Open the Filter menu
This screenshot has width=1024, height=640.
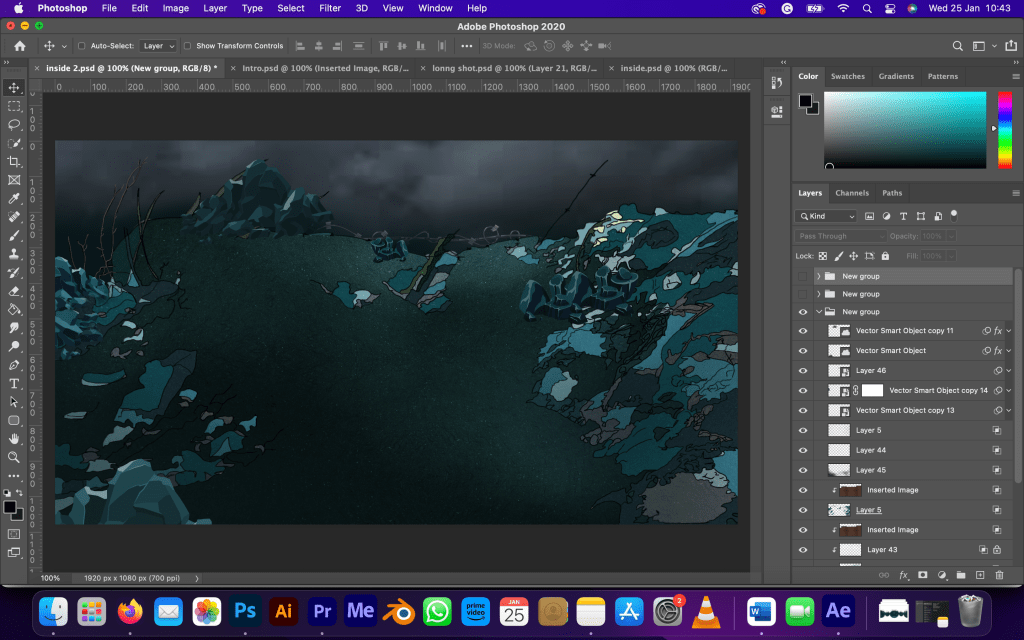coord(330,8)
